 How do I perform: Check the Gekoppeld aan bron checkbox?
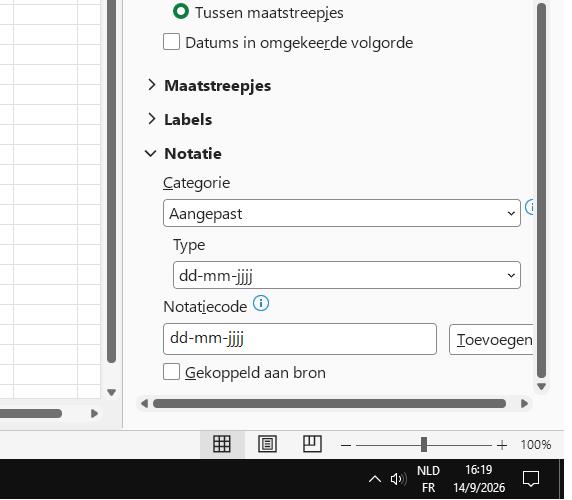171,372
